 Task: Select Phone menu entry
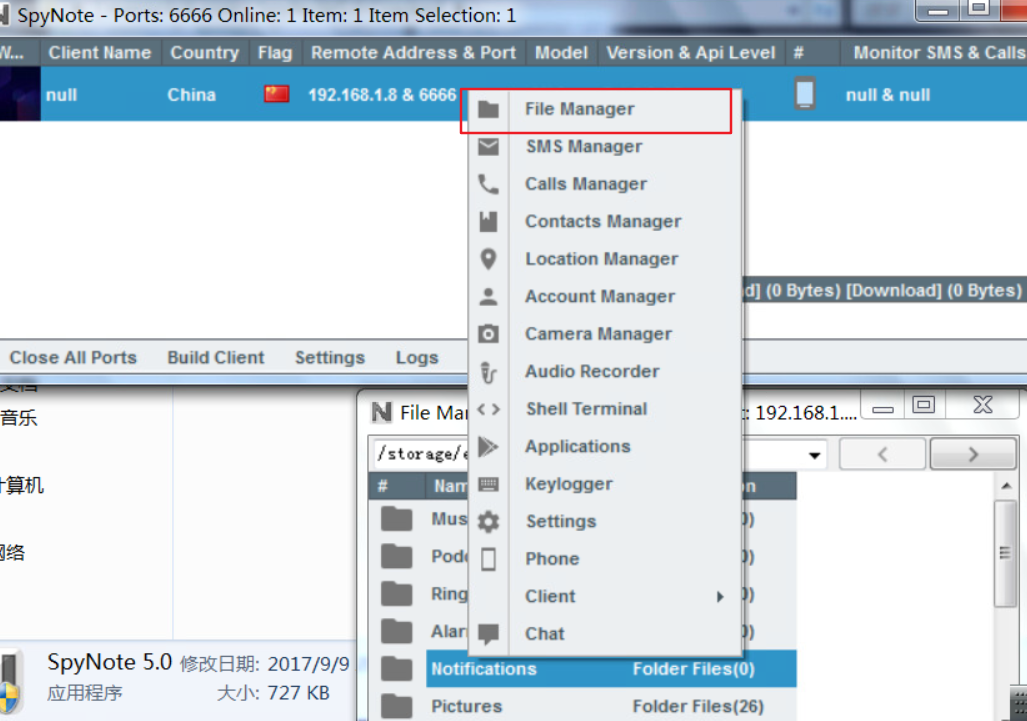click(606, 559)
